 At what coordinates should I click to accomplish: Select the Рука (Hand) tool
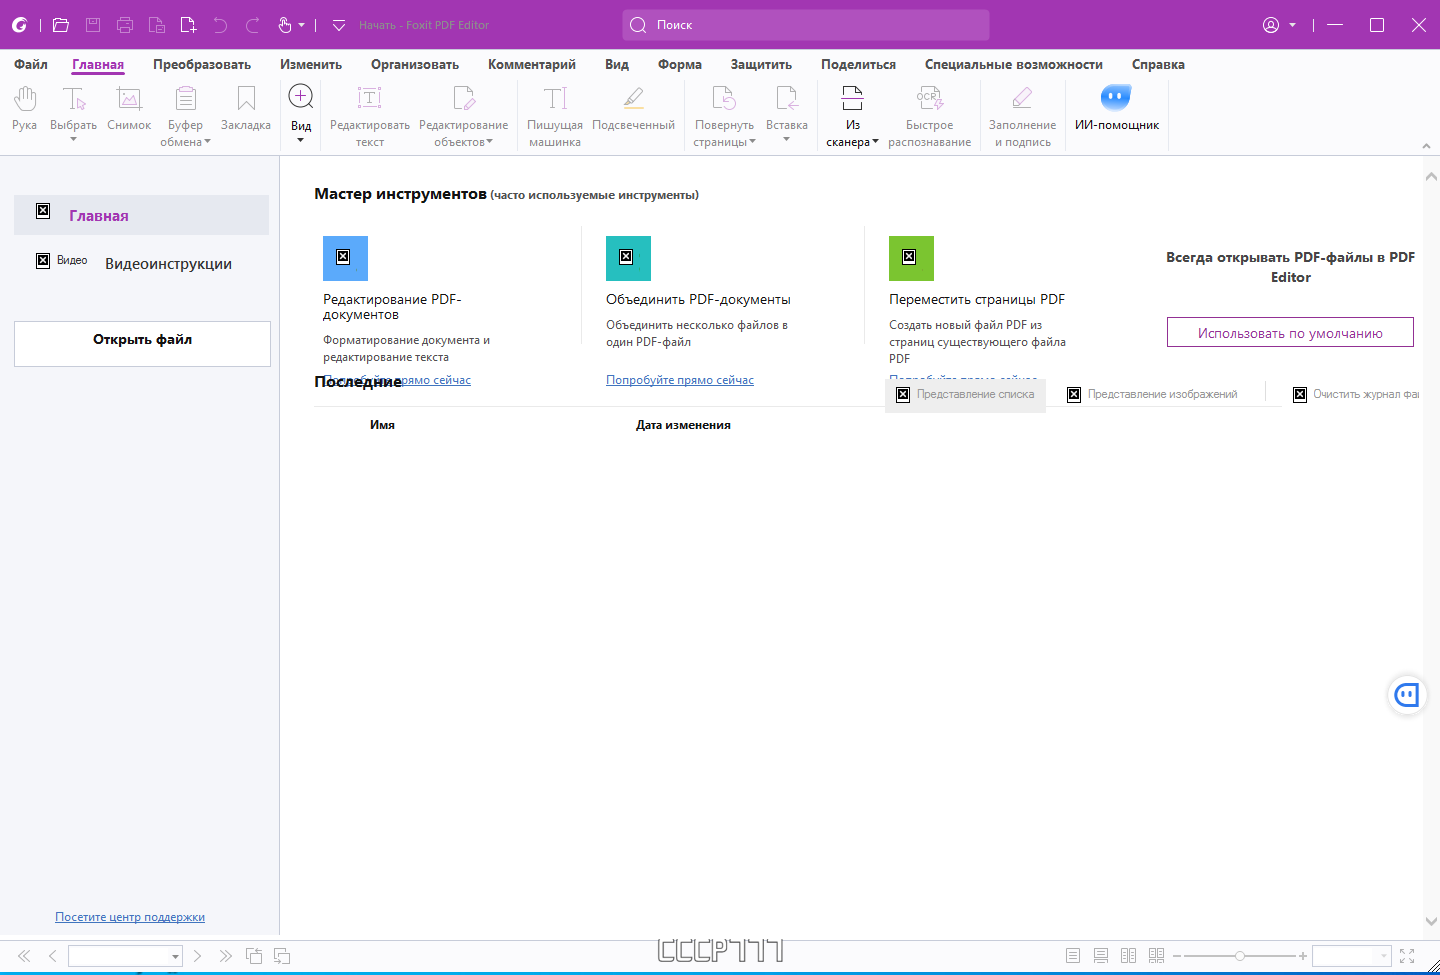(x=25, y=108)
